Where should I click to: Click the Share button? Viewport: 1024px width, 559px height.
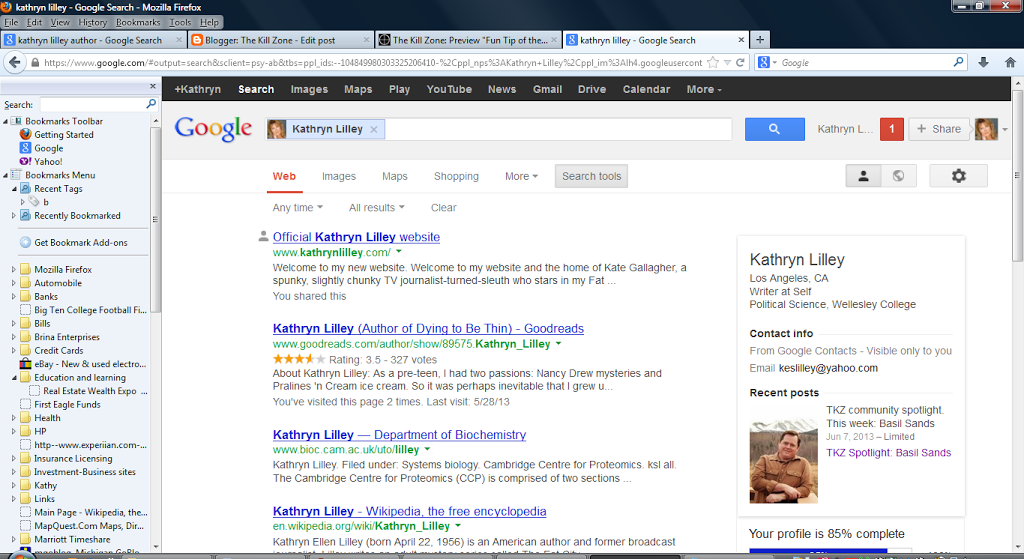938,129
